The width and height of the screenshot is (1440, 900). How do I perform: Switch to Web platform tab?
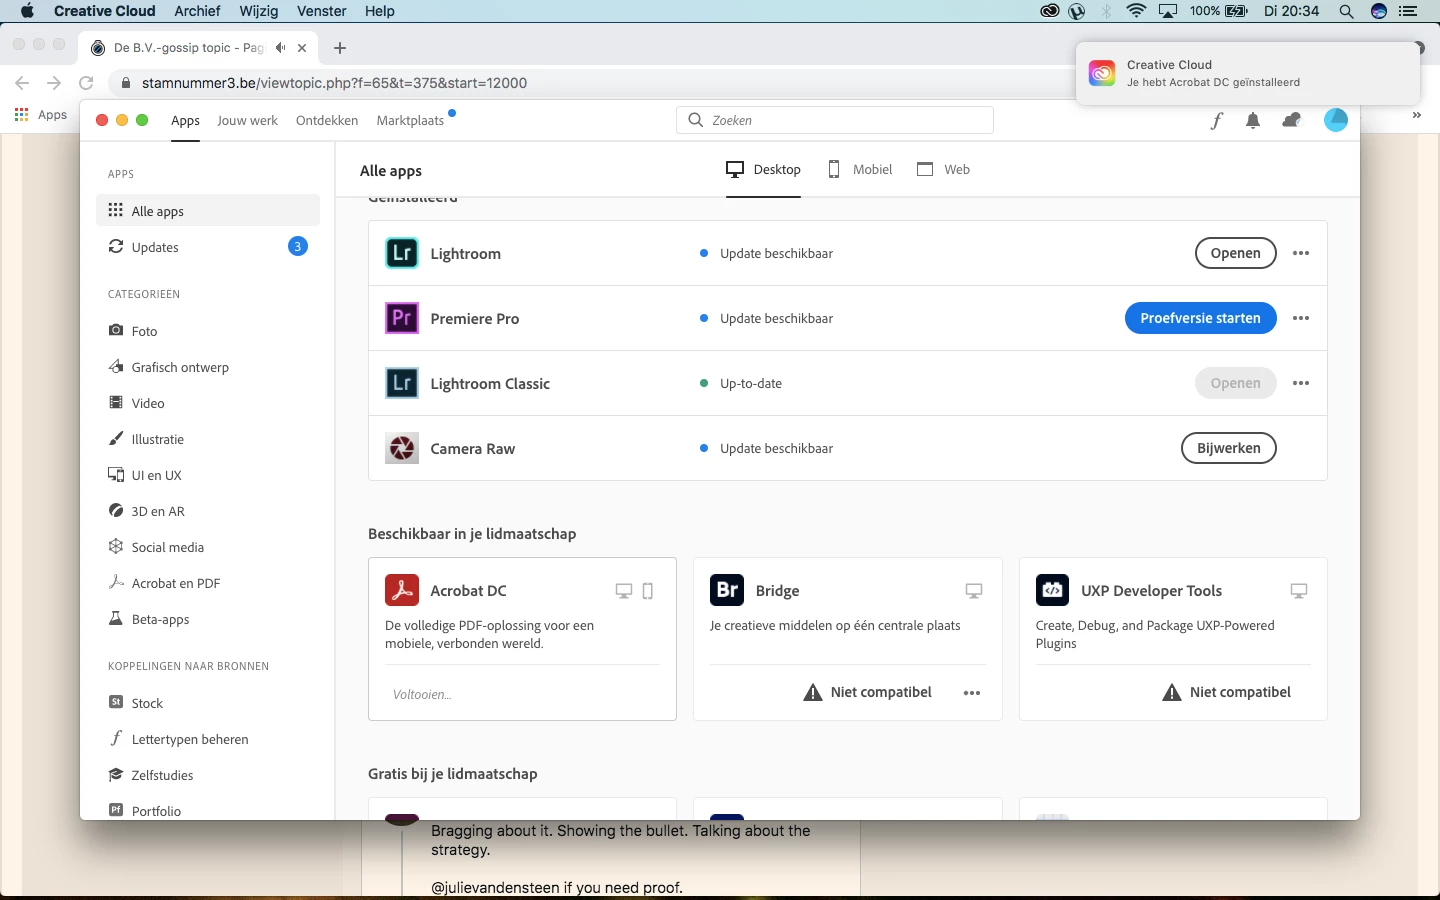(x=944, y=169)
